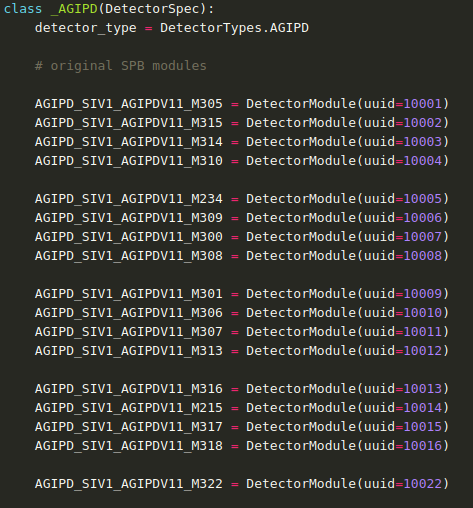473x508 pixels.
Task: Click the AGIPD_SIV1_AGIPDV11_M314 identifier
Action: (129, 142)
